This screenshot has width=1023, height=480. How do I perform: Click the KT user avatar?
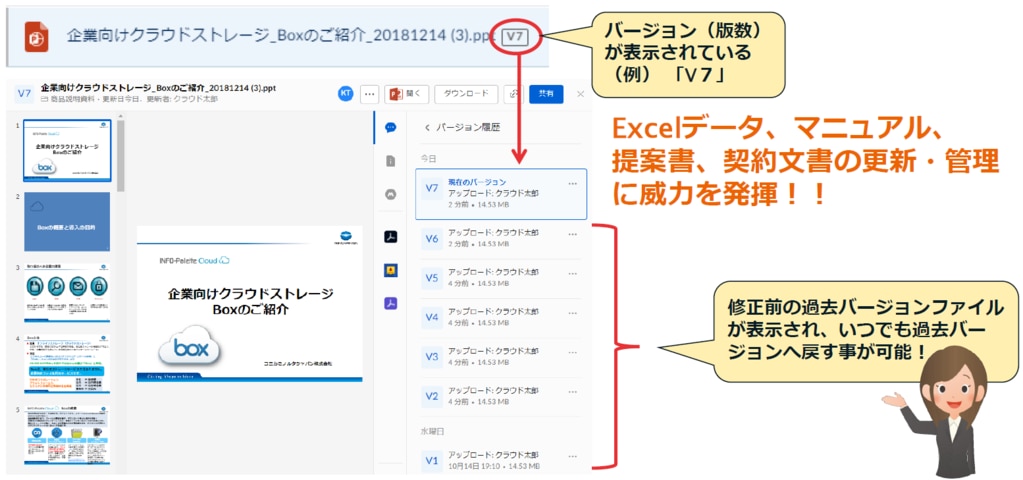346,94
